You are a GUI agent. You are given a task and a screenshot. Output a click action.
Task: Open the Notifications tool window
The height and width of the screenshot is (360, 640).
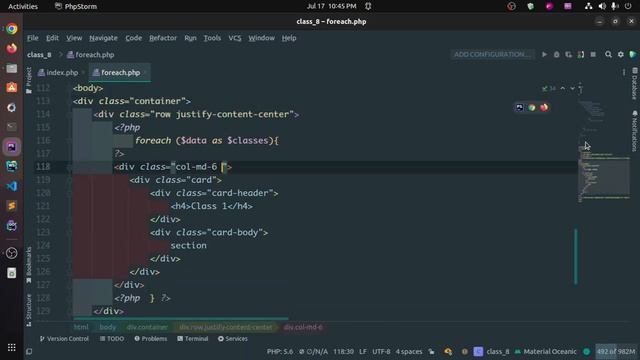[x=634, y=131]
